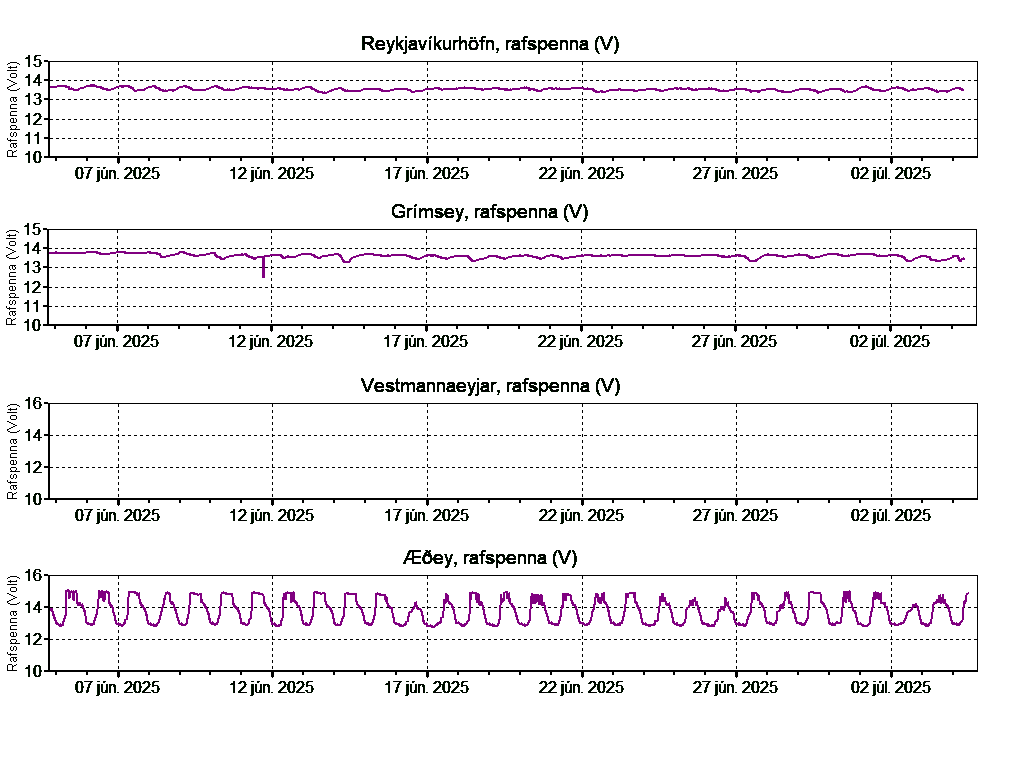Click the "Æðey, rafspenna (V)" chart title
Image resolution: width=1024 pixels, height=768 pixels.
490,558
